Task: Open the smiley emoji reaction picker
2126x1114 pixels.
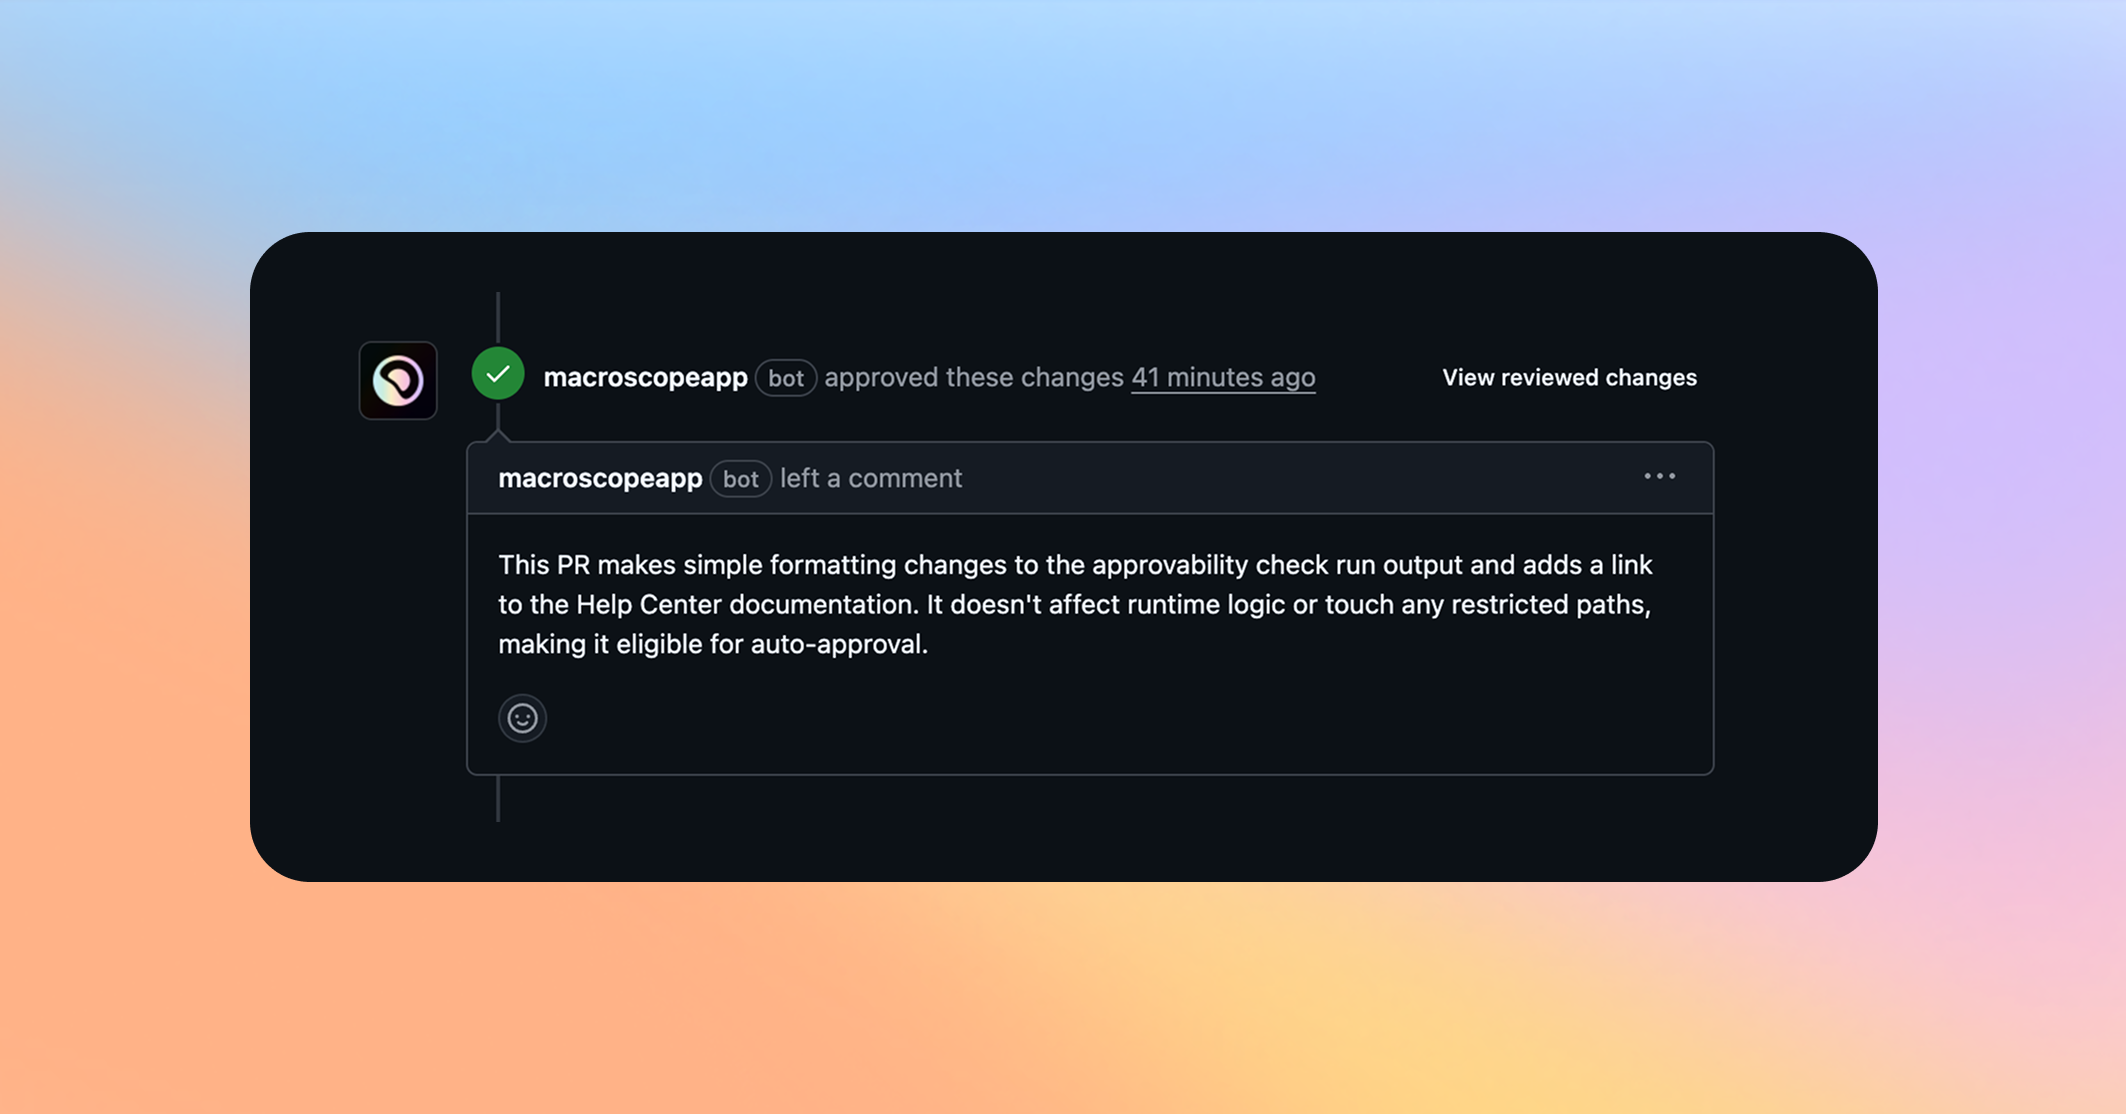Action: pyautogui.click(x=522, y=718)
